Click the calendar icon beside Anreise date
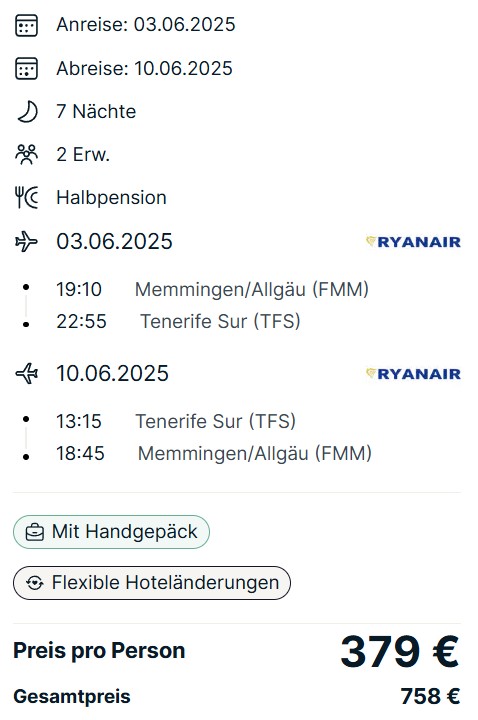Viewport: 478px width, 720px height. pos(26,25)
